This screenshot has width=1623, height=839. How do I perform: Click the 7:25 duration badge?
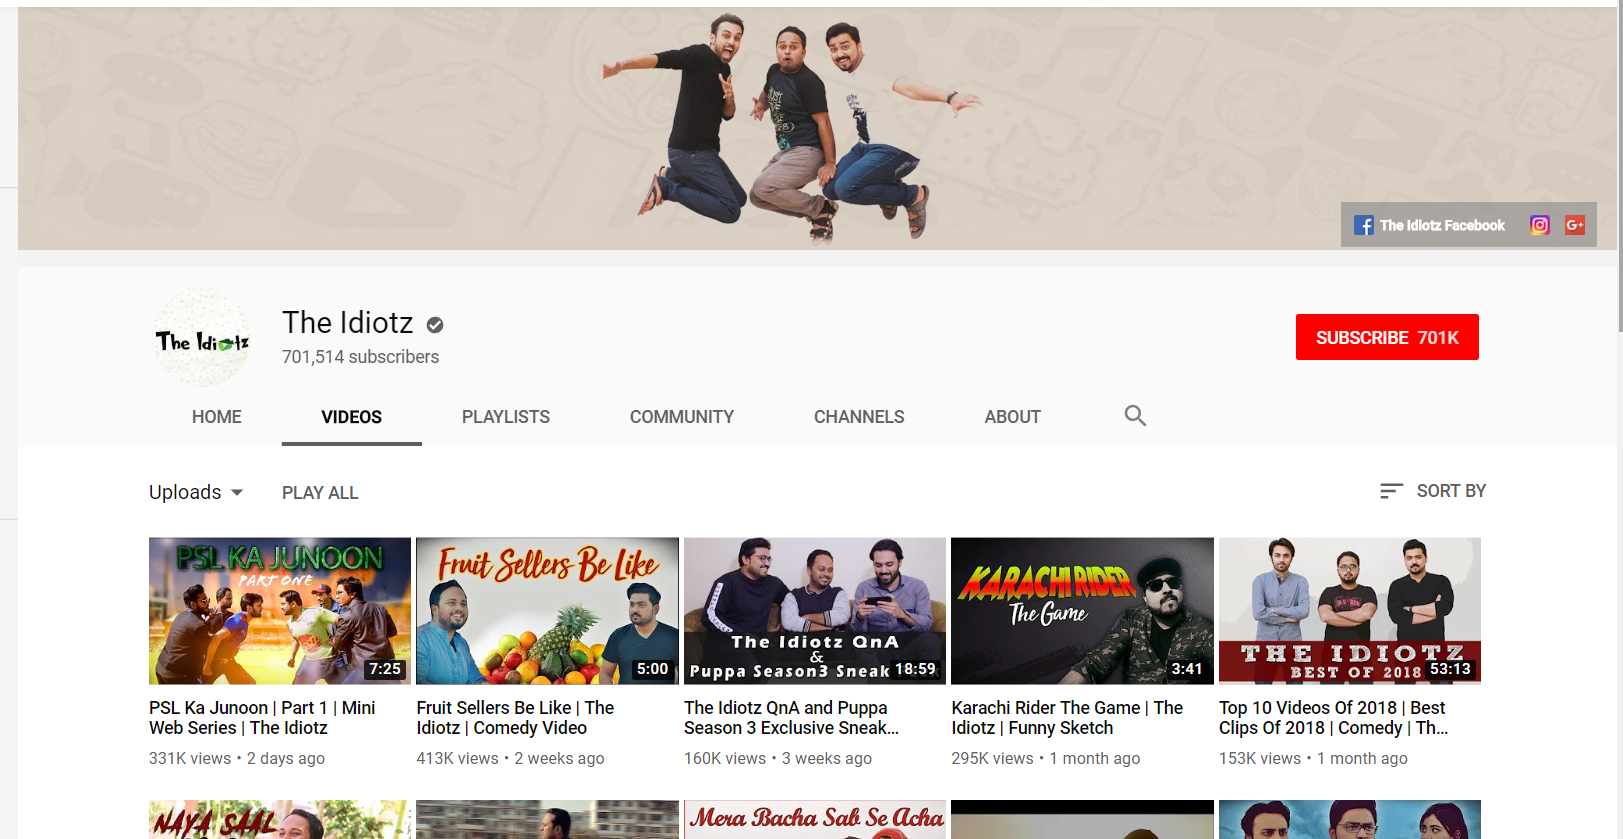(385, 669)
